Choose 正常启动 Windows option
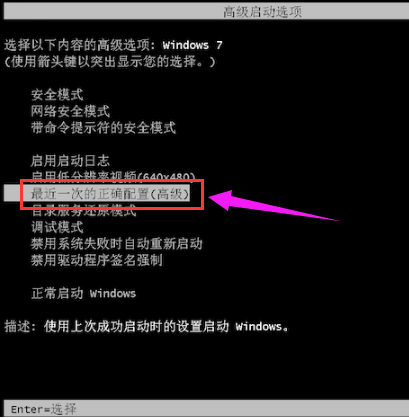 83,293
